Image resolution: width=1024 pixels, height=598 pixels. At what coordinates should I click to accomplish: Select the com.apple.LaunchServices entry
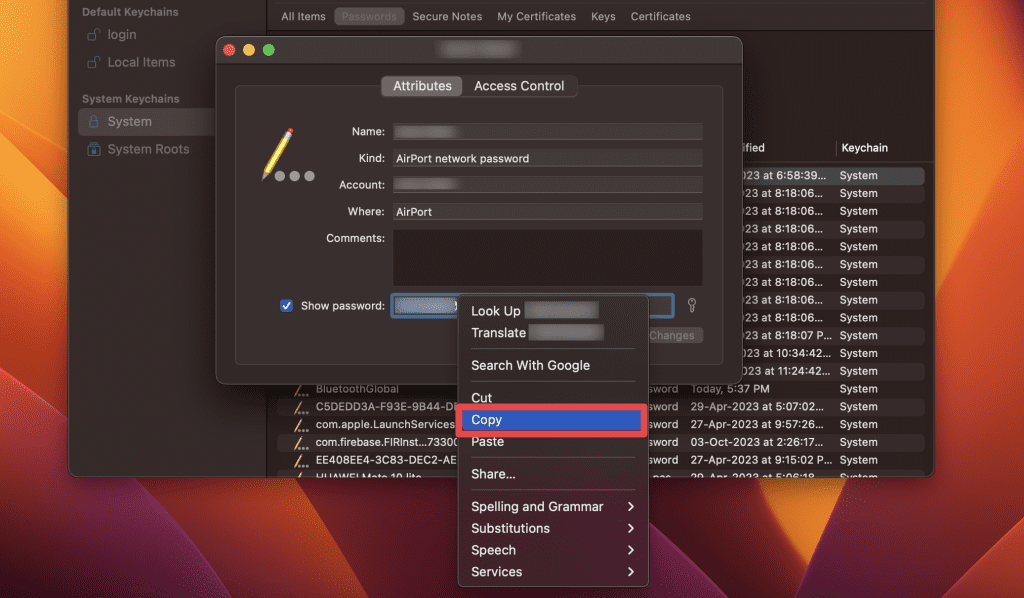pyautogui.click(x=385, y=424)
